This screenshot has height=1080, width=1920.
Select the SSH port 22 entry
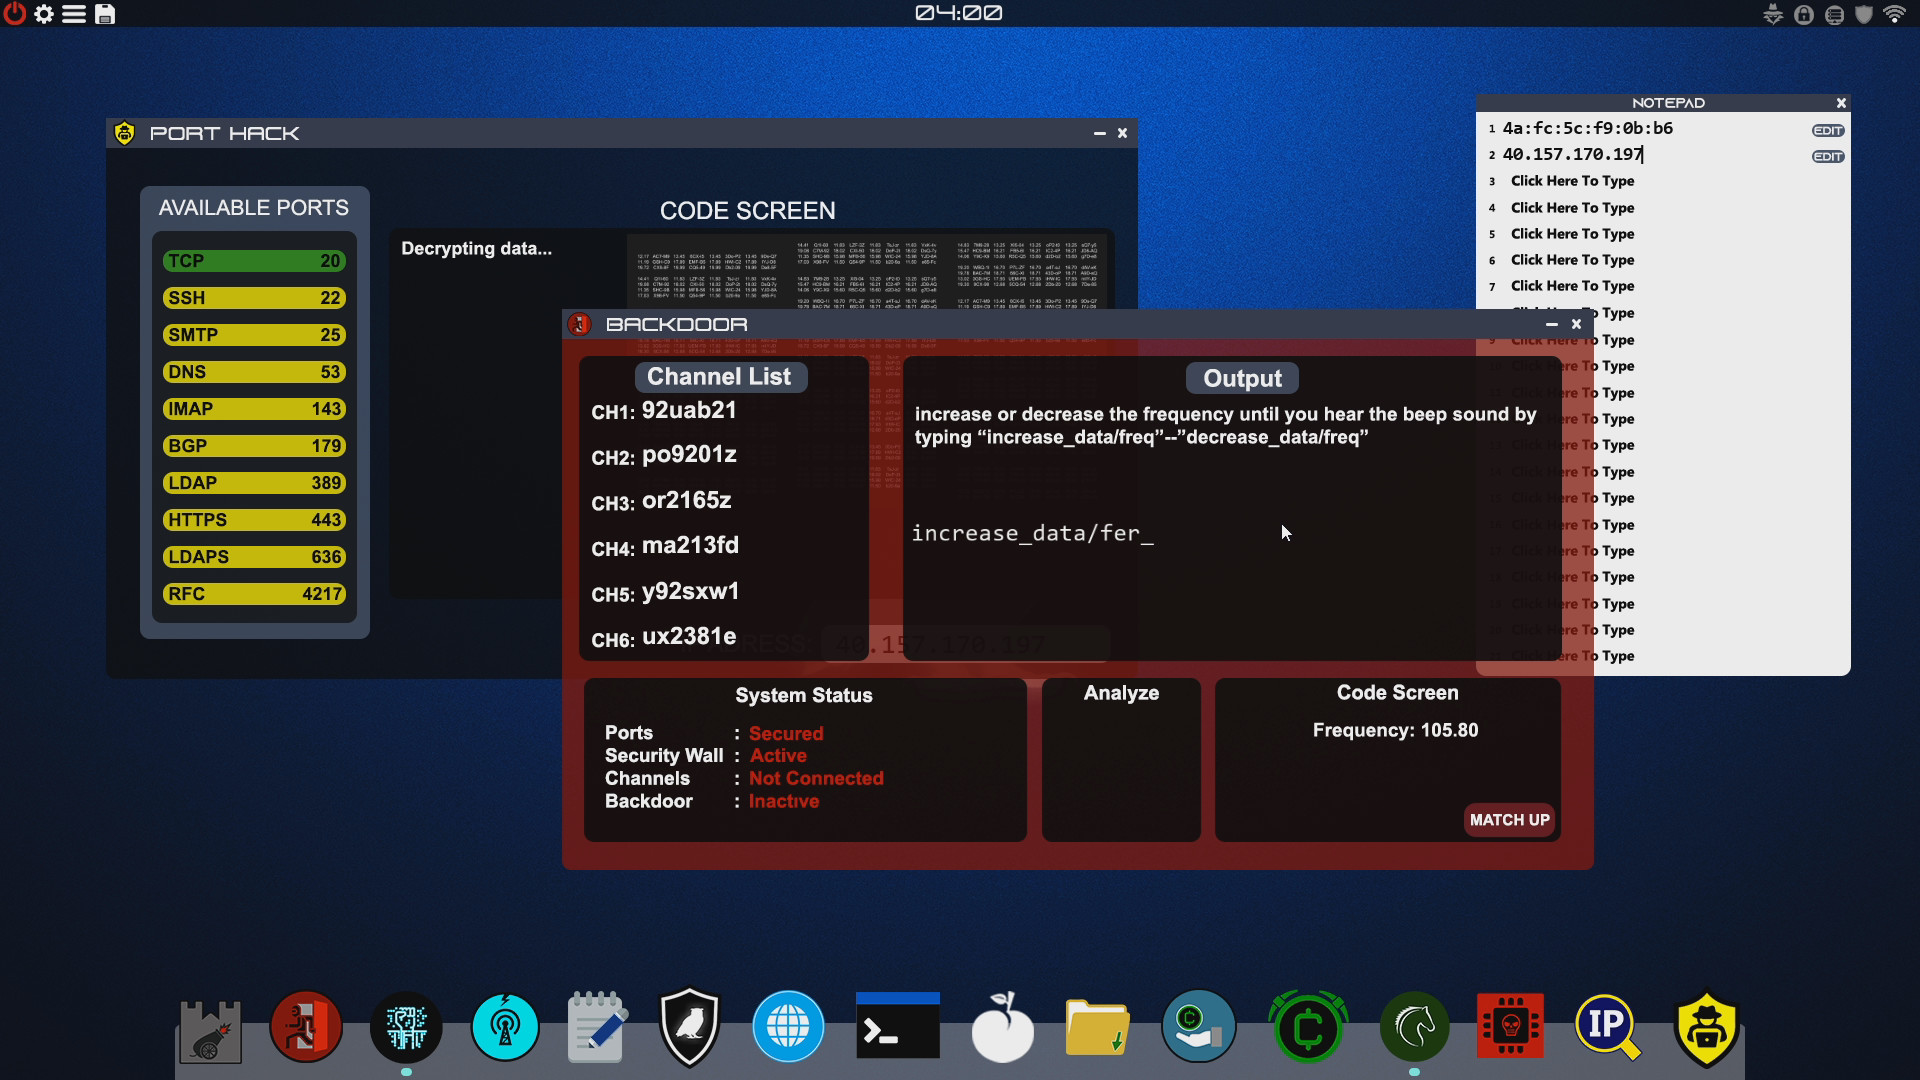click(254, 297)
